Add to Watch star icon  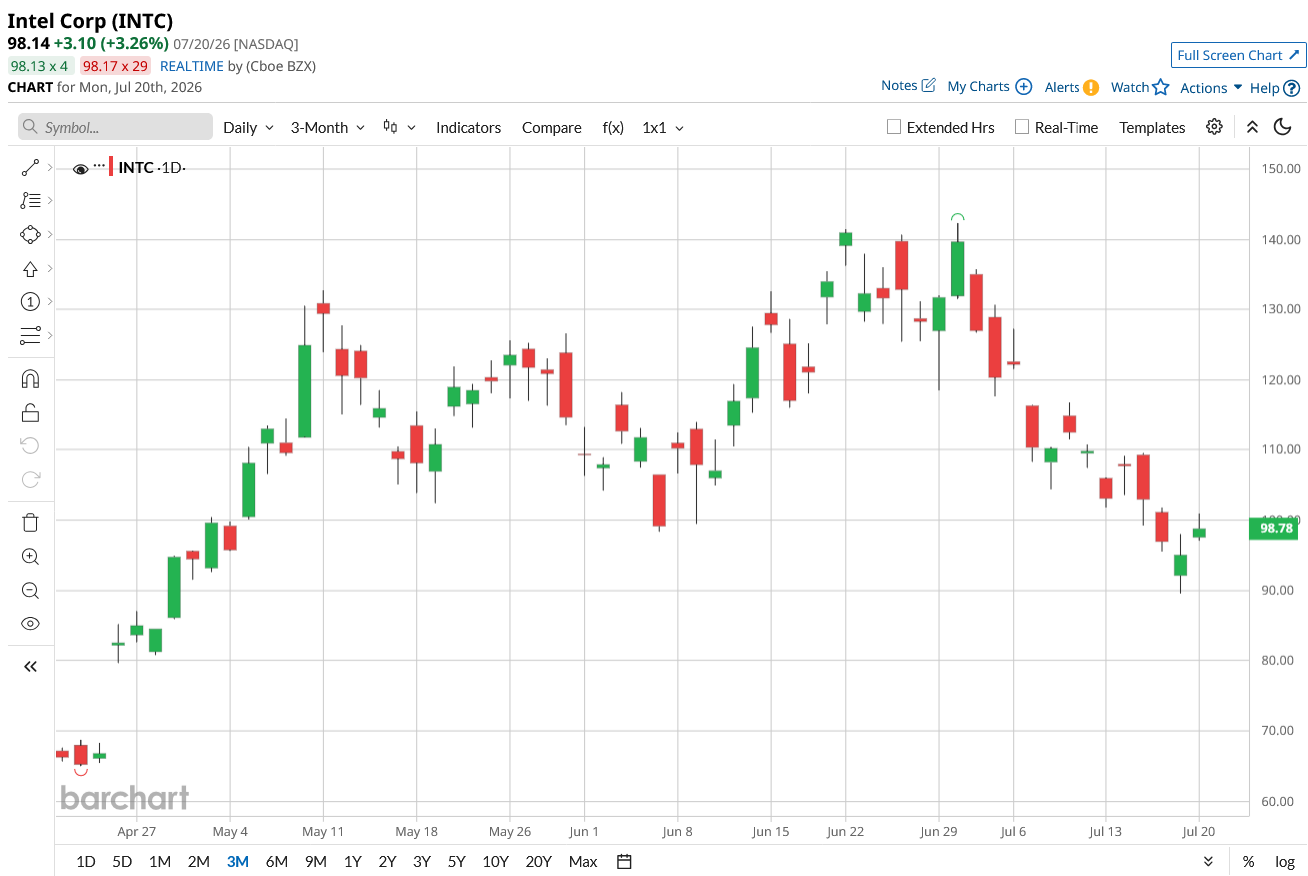pyautogui.click(x=1160, y=87)
